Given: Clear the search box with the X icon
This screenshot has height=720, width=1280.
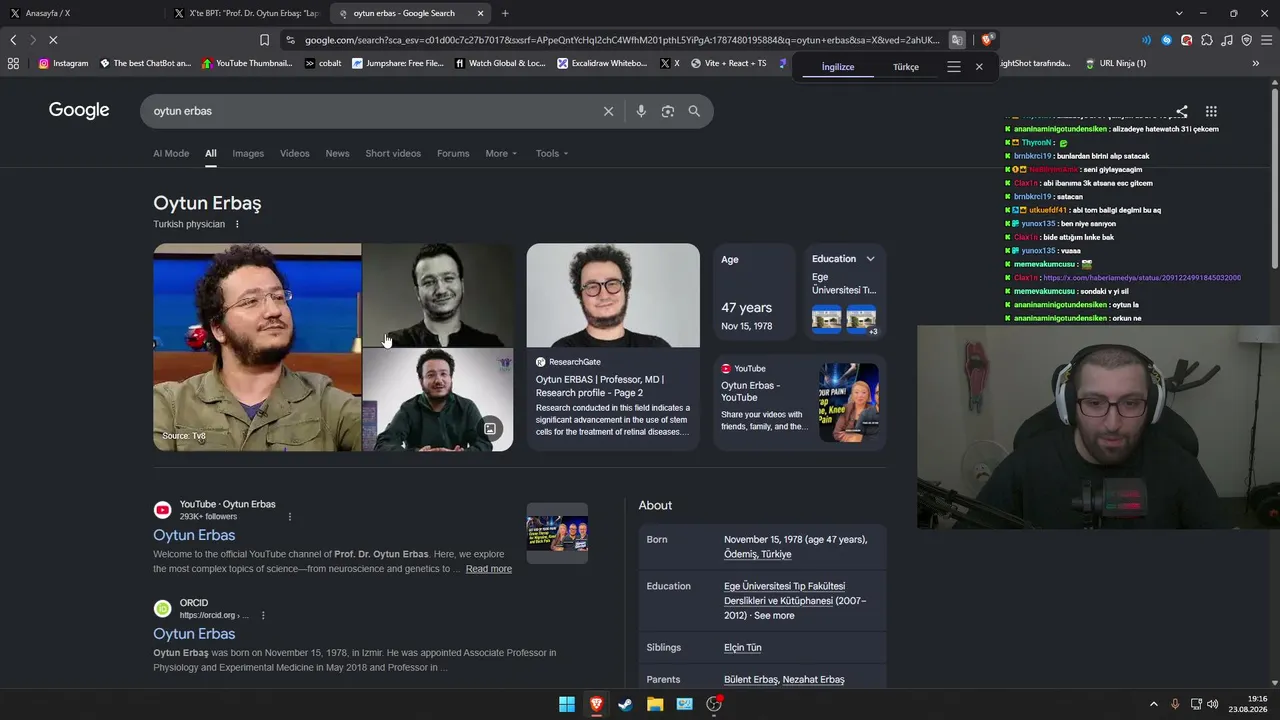Looking at the screenshot, I should click(608, 111).
